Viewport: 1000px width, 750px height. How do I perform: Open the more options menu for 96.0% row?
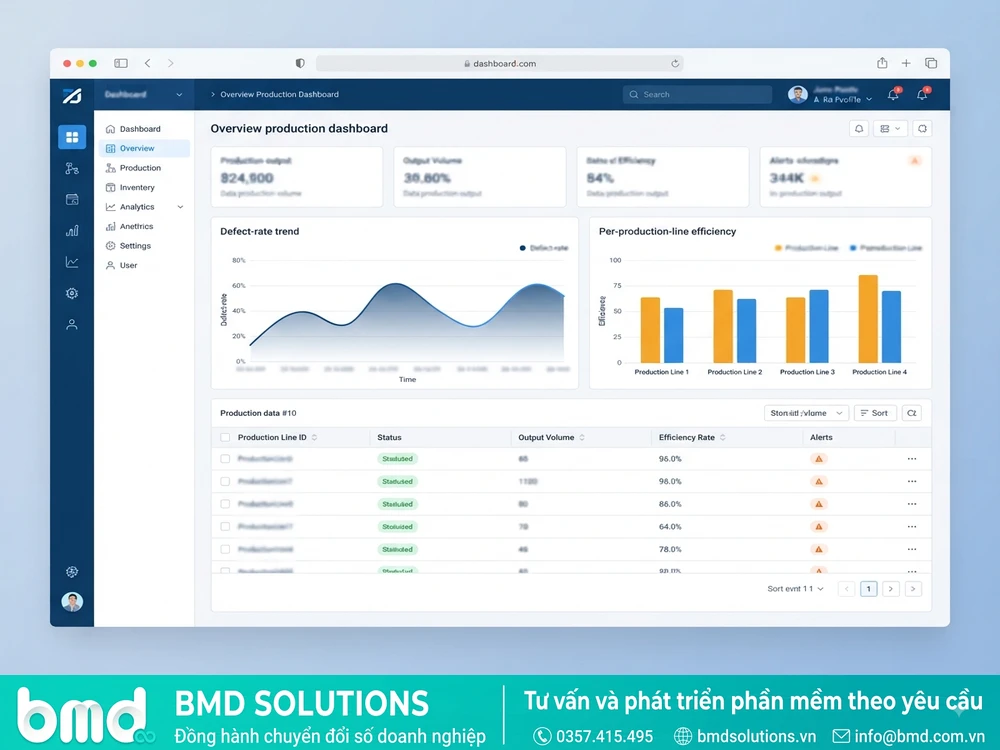coord(912,459)
